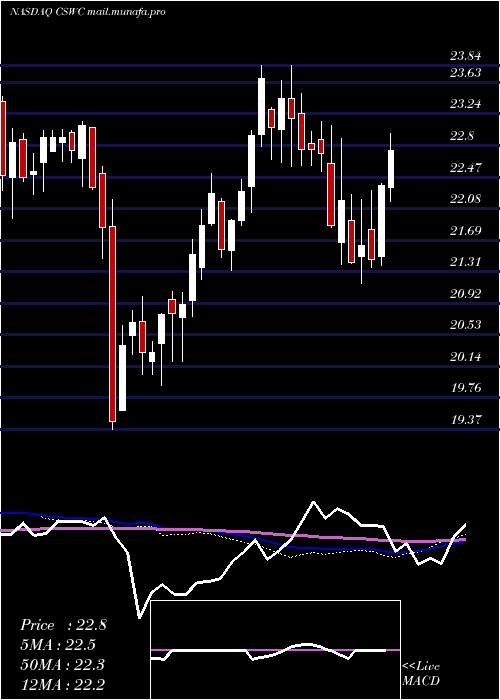Click the tallest red candlestick dropping to 19.37
The image size is (500, 700).
112,324
